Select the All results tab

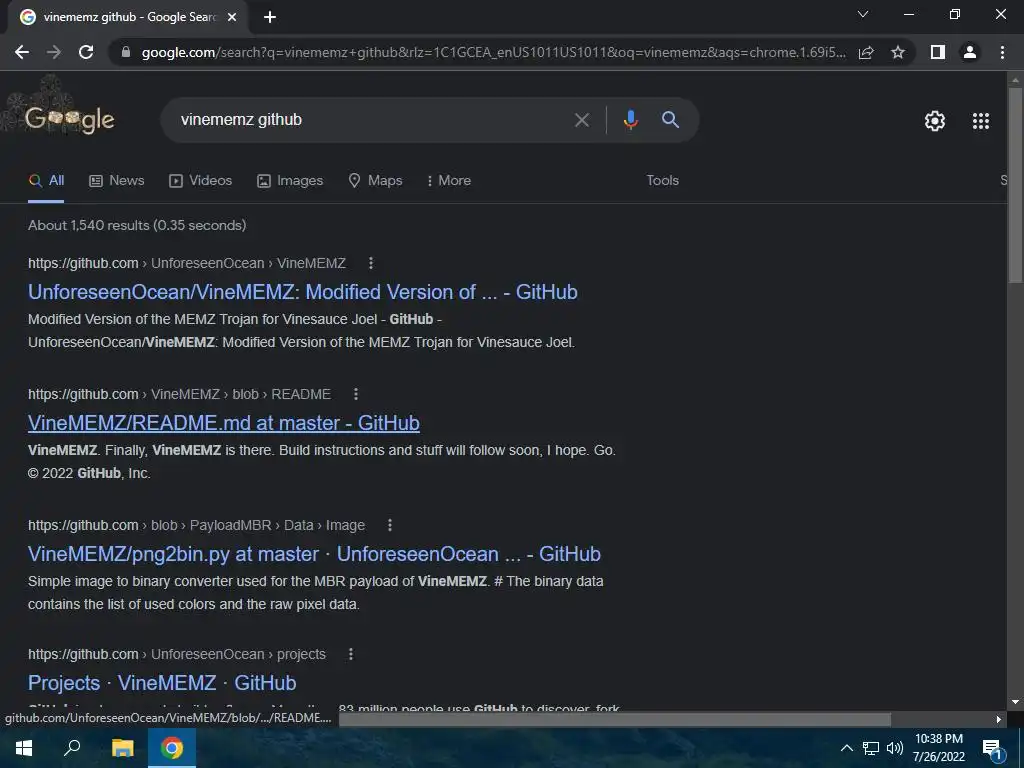46,180
